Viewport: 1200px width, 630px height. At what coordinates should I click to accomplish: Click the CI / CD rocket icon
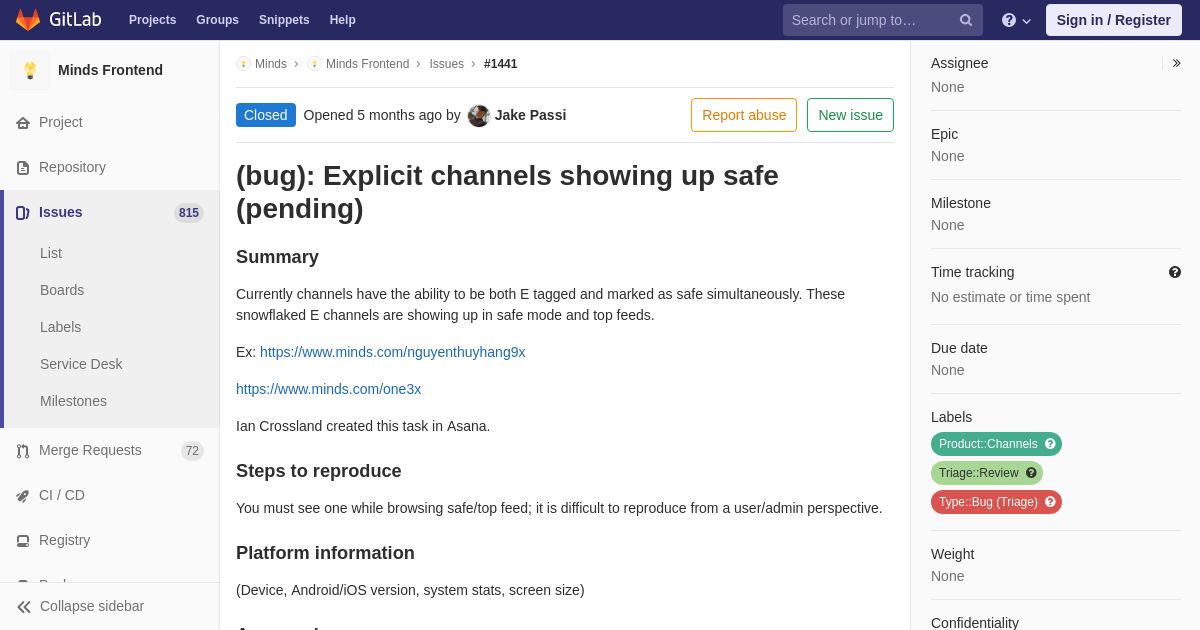coord(23,496)
